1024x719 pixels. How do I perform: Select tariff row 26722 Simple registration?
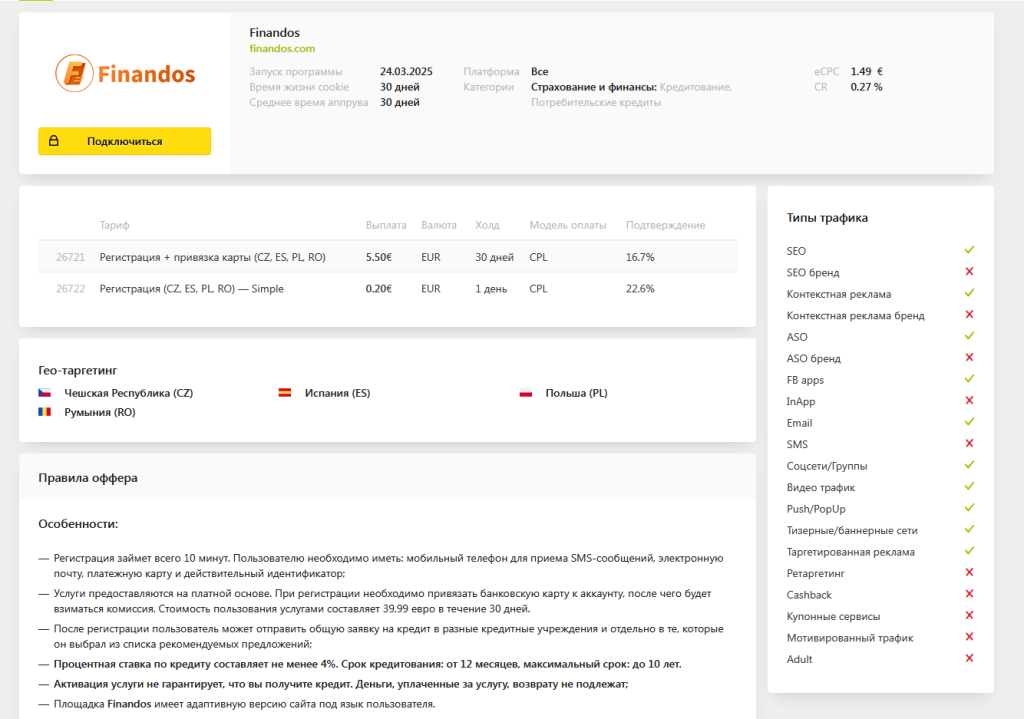(191, 289)
